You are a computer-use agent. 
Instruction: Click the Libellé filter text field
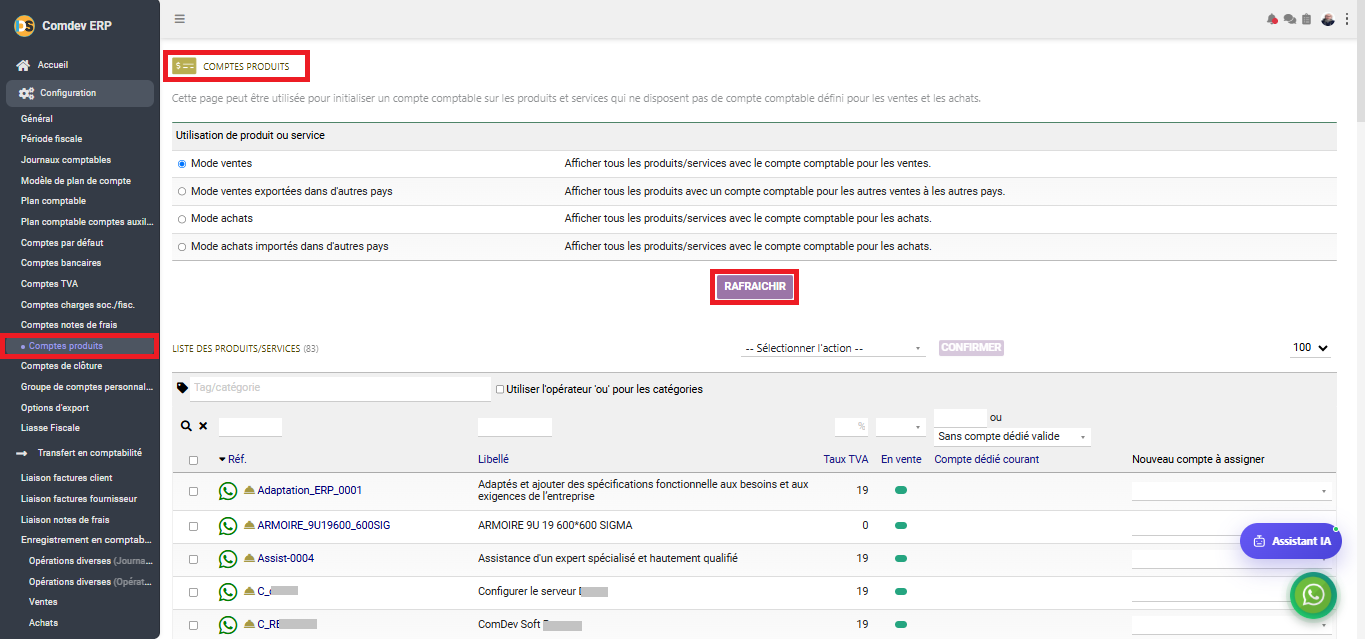[515, 427]
